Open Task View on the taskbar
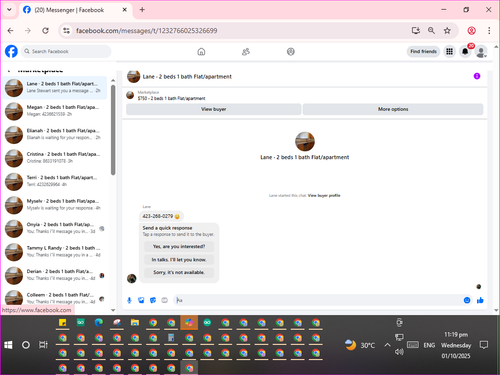Image resolution: width=500 pixels, height=375 pixels. 43,345
